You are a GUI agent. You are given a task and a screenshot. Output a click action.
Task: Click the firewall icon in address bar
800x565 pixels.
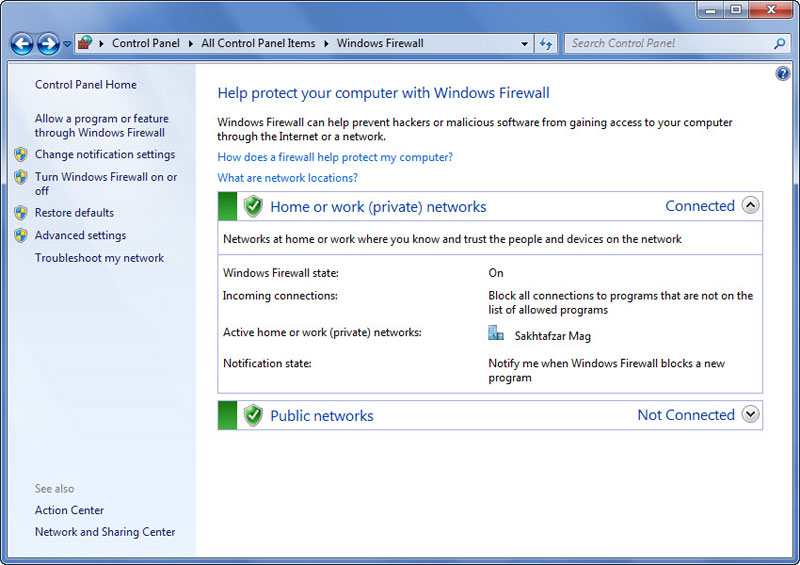click(x=85, y=43)
